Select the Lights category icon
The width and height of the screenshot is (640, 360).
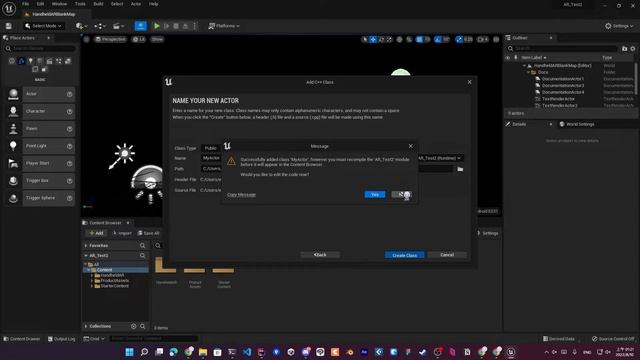pos(30,61)
